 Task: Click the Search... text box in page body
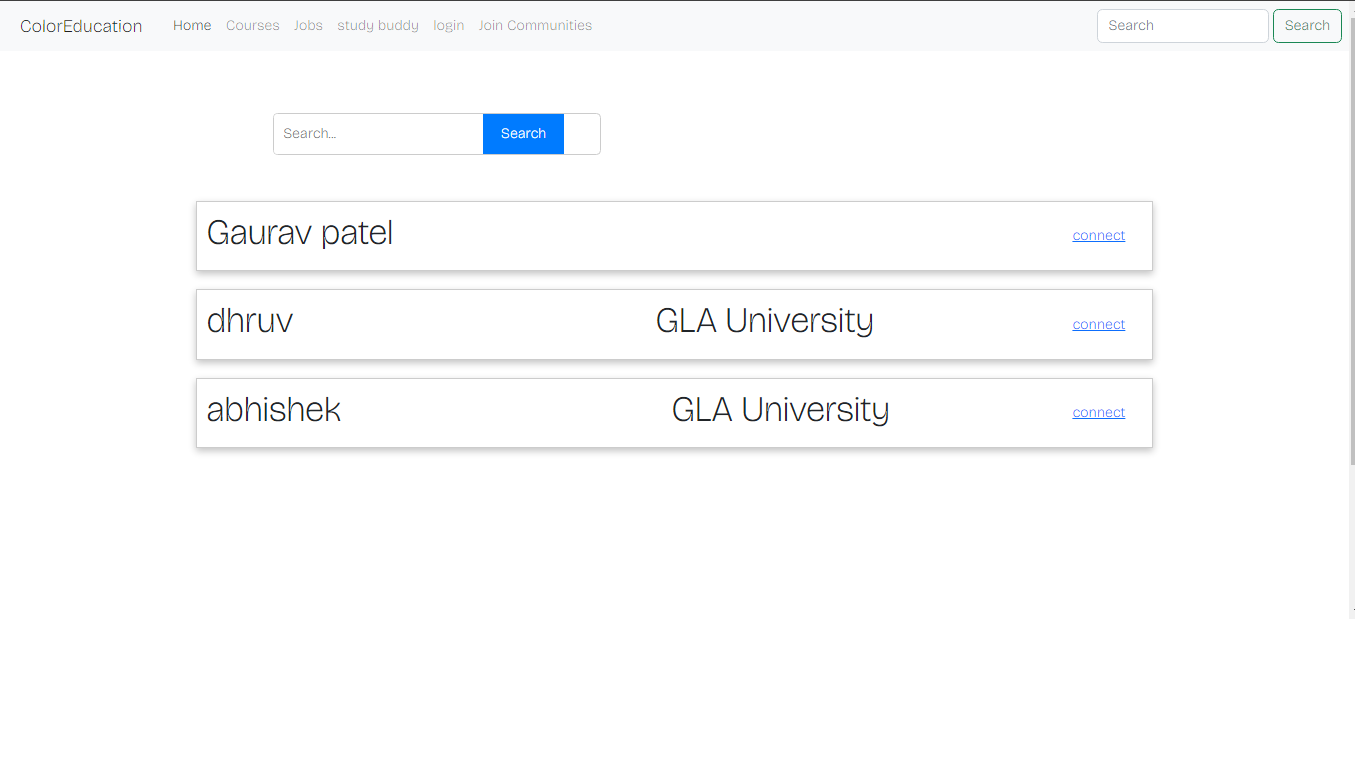point(378,134)
